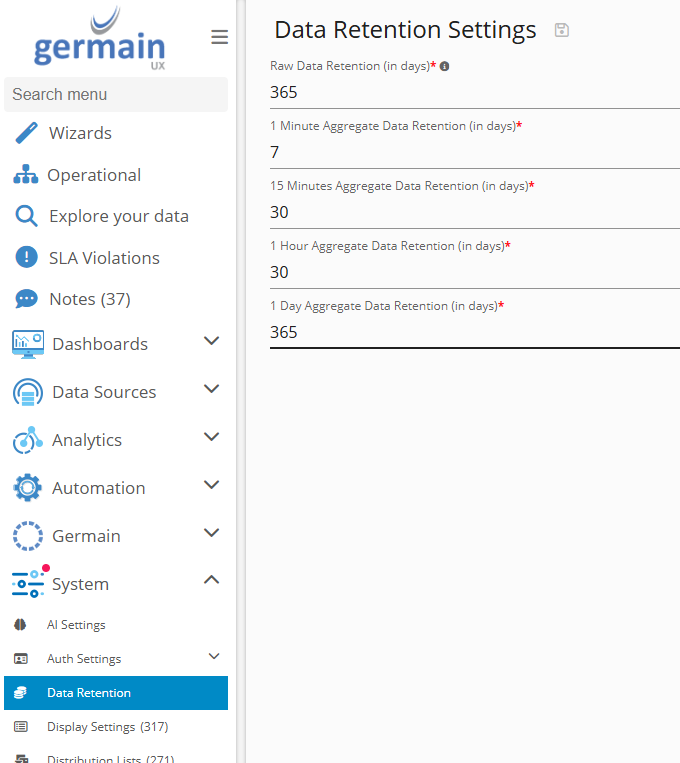
Task: Select Display Settings (317) in sidebar
Action: pos(107,727)
